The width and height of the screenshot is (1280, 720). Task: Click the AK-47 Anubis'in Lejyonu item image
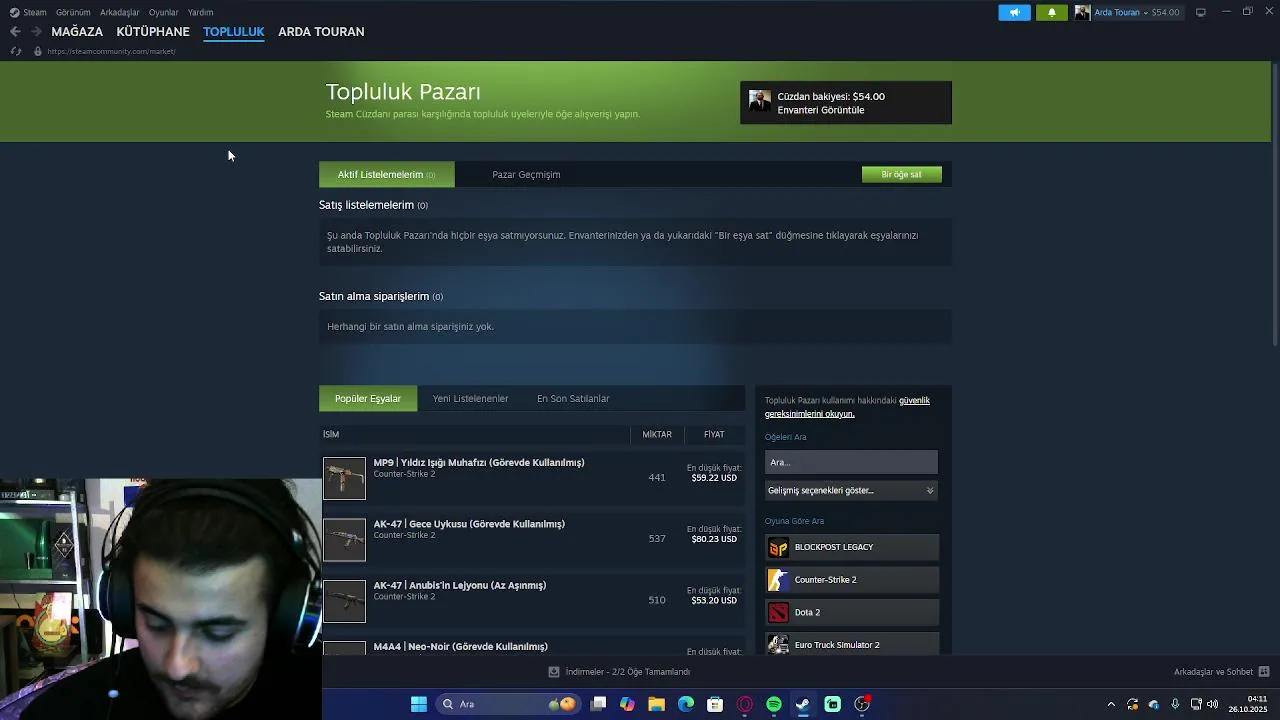344,600
